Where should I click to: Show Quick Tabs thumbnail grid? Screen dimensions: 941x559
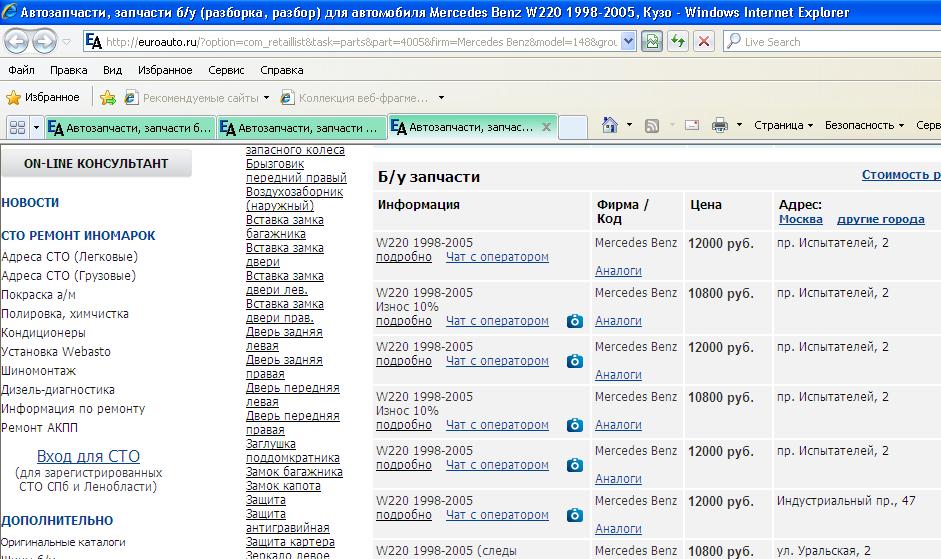tap(18, 127)
